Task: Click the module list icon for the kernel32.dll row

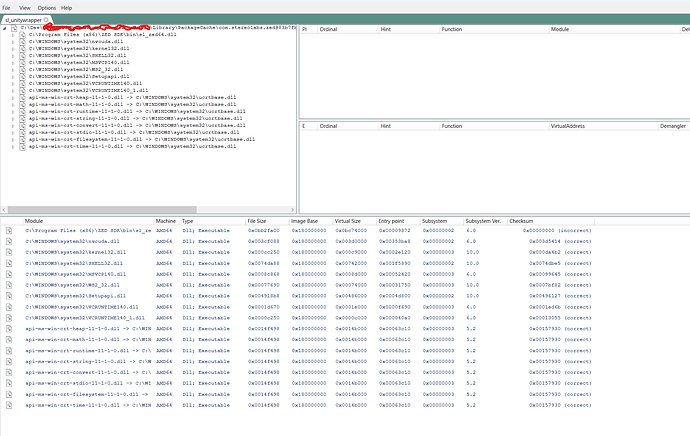Action: pos(9,253)
